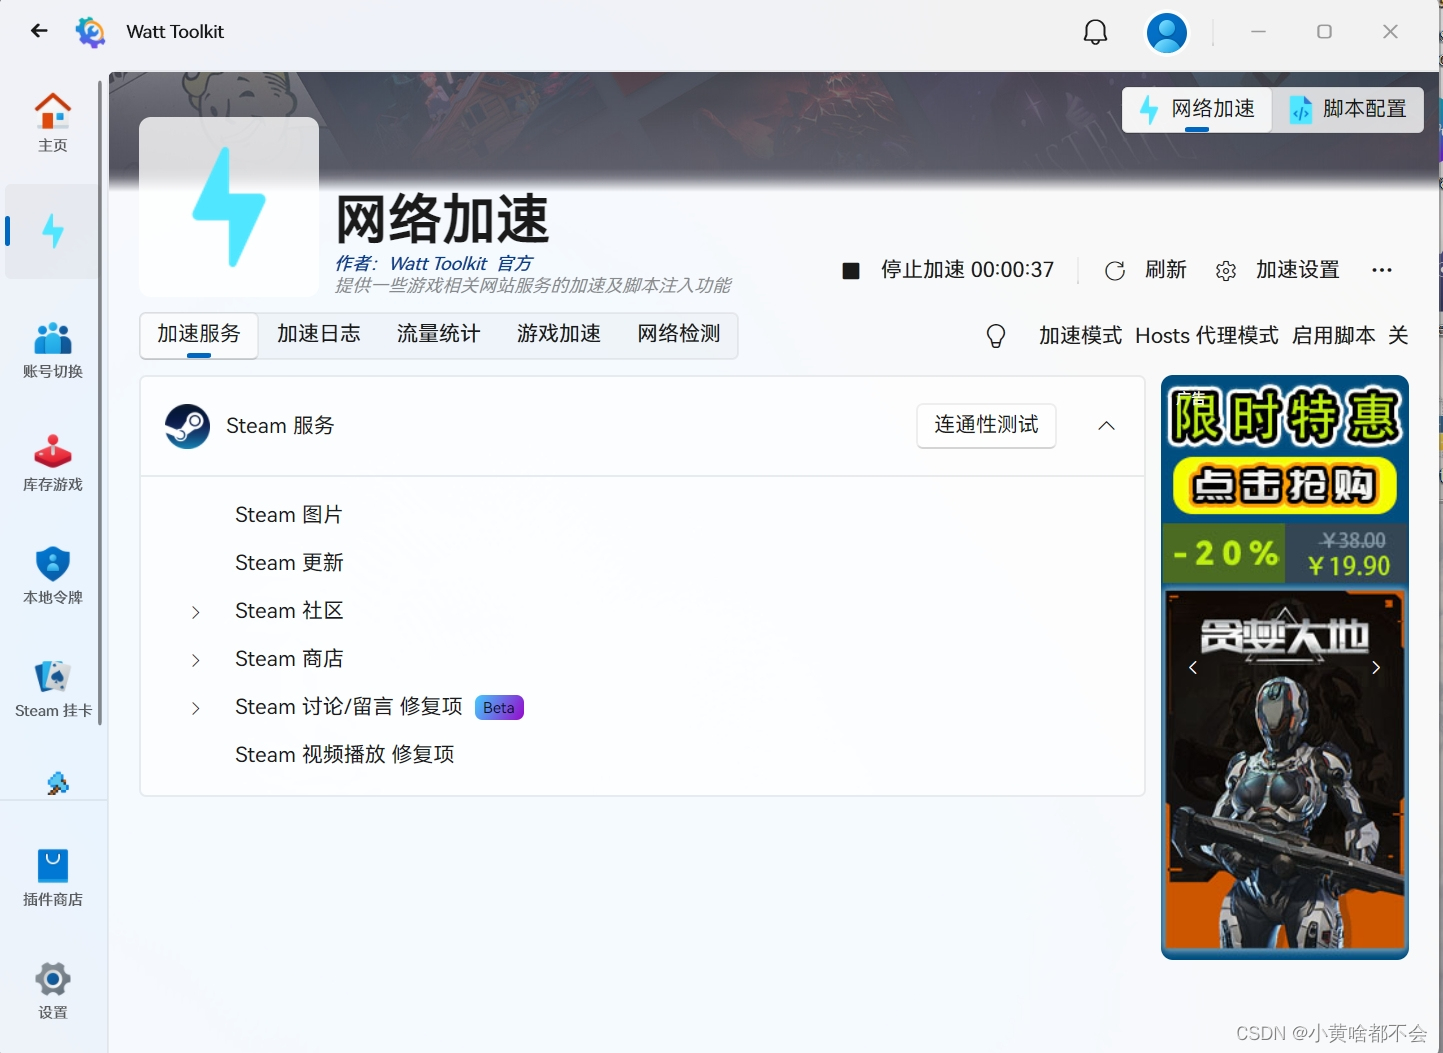
Task: Open 本地令牌 local authenticator
Action: (53, 576)
